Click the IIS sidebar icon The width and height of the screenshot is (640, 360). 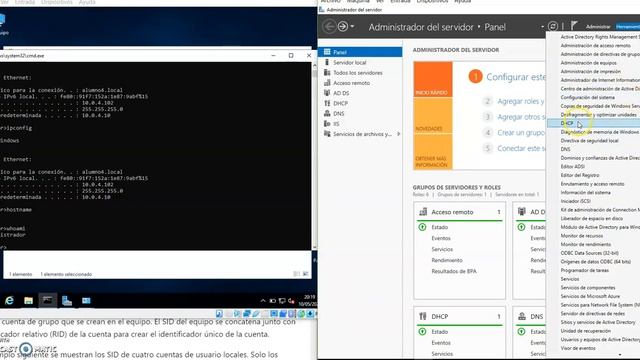[327, 123]
